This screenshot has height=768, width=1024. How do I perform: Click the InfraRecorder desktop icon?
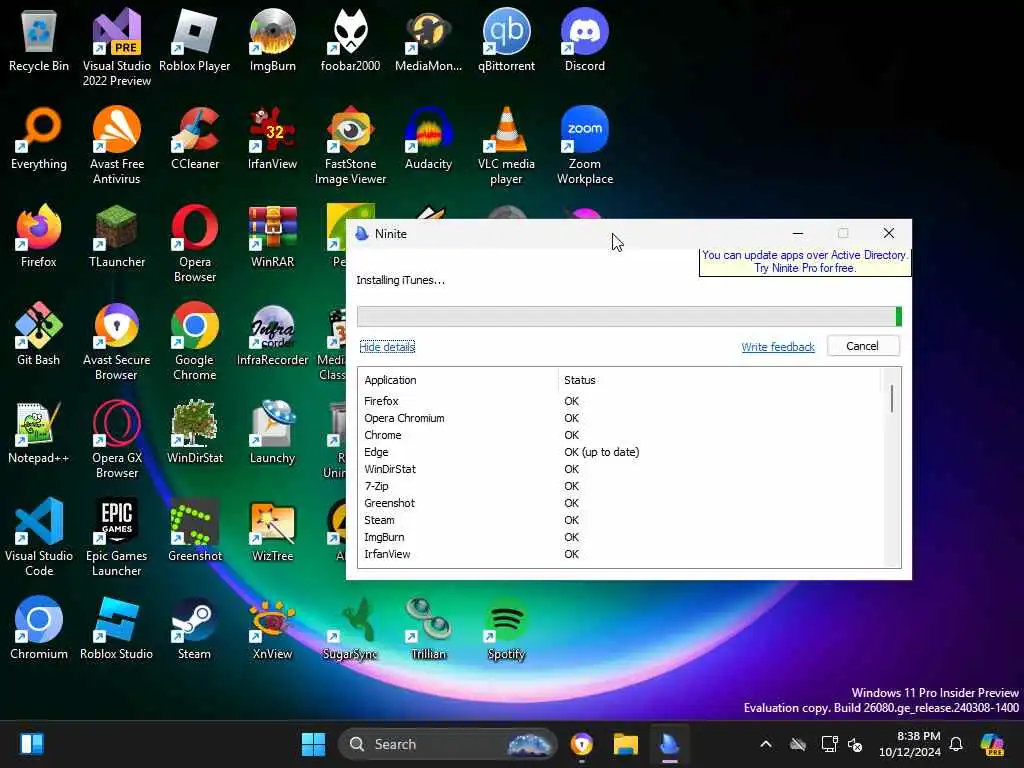tap(272, 334)
